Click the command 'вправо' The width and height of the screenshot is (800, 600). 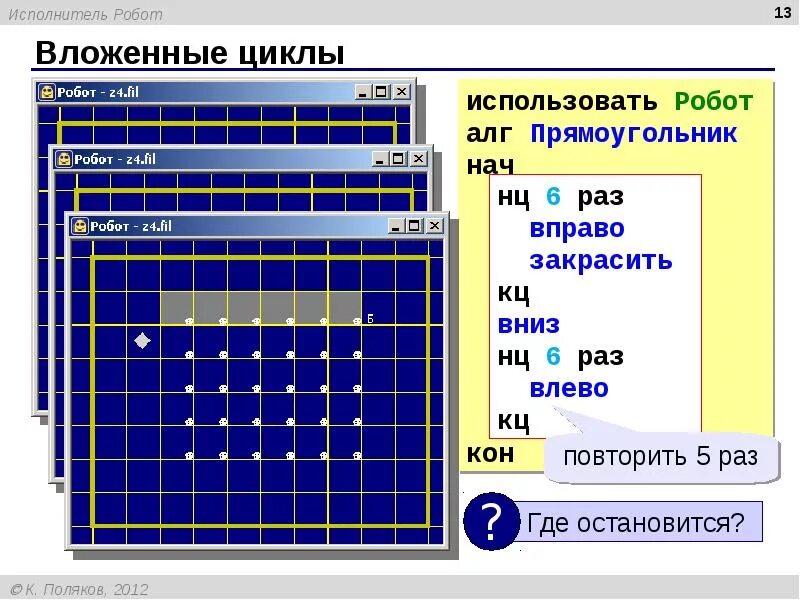pos(577,229)
